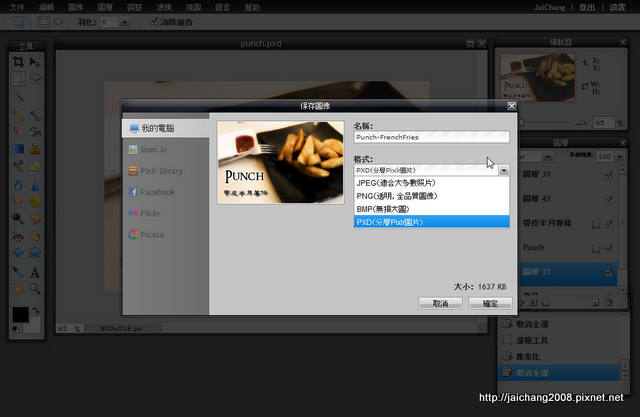Toggle visibility of 帶皮半月薯條 layer
This screenshot has width=640, height=417.
tap(609, 224)
